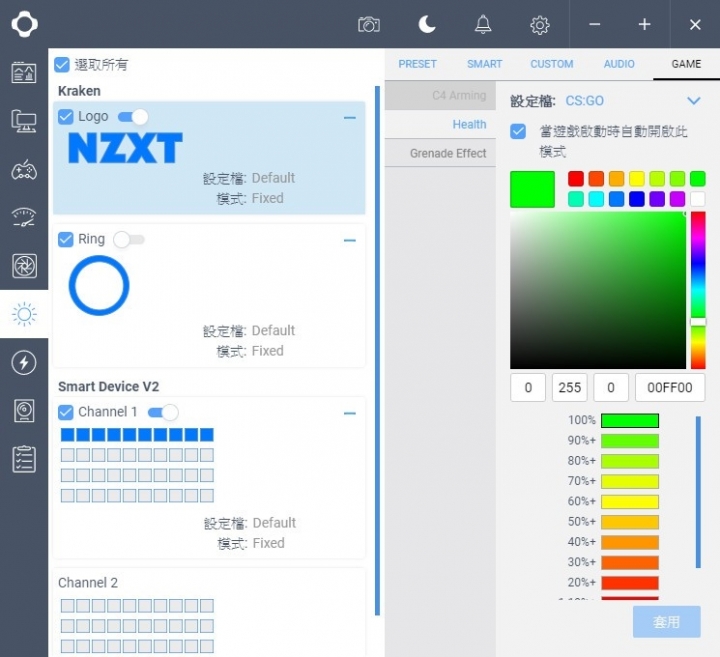
Task: Collapse the Channel 1 card
Action: tap(350, 414)
